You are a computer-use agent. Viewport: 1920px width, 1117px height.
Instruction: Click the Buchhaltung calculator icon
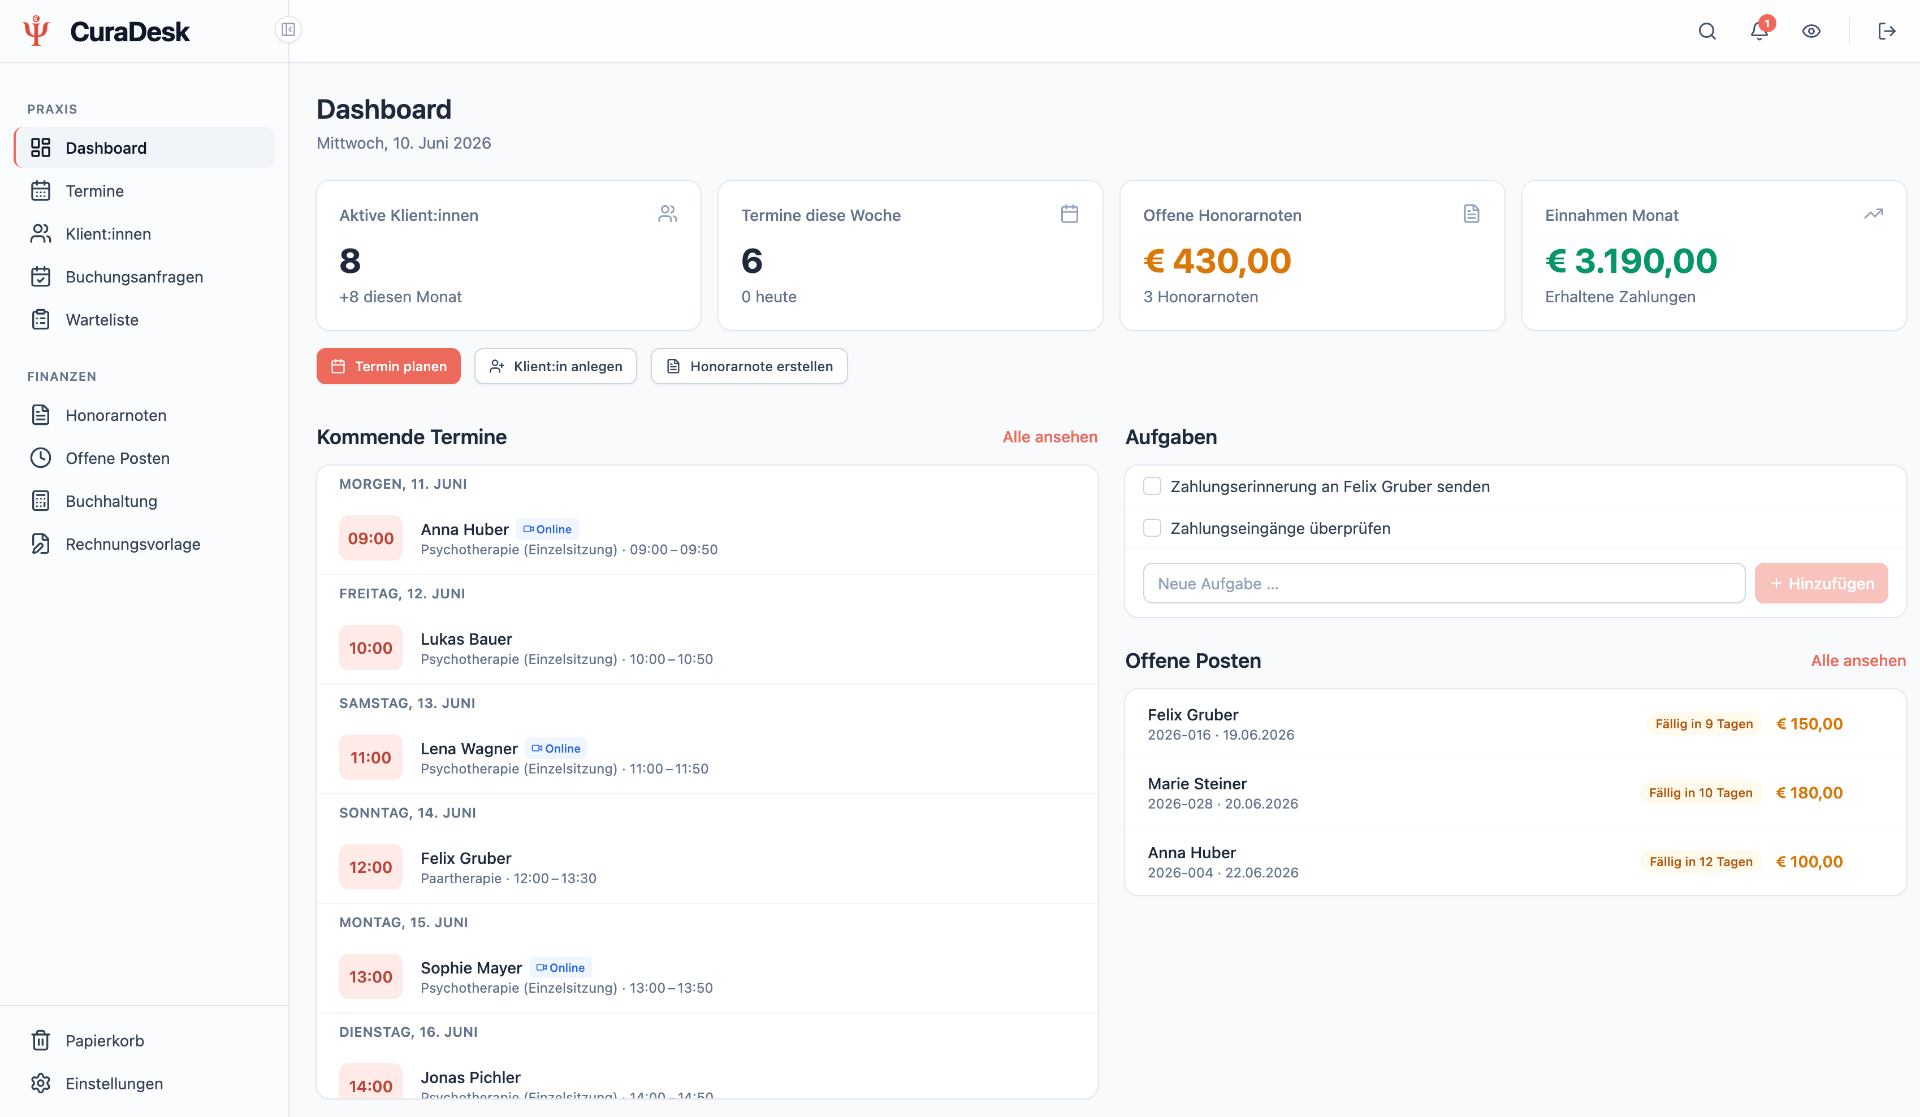[x=41, y=501]
